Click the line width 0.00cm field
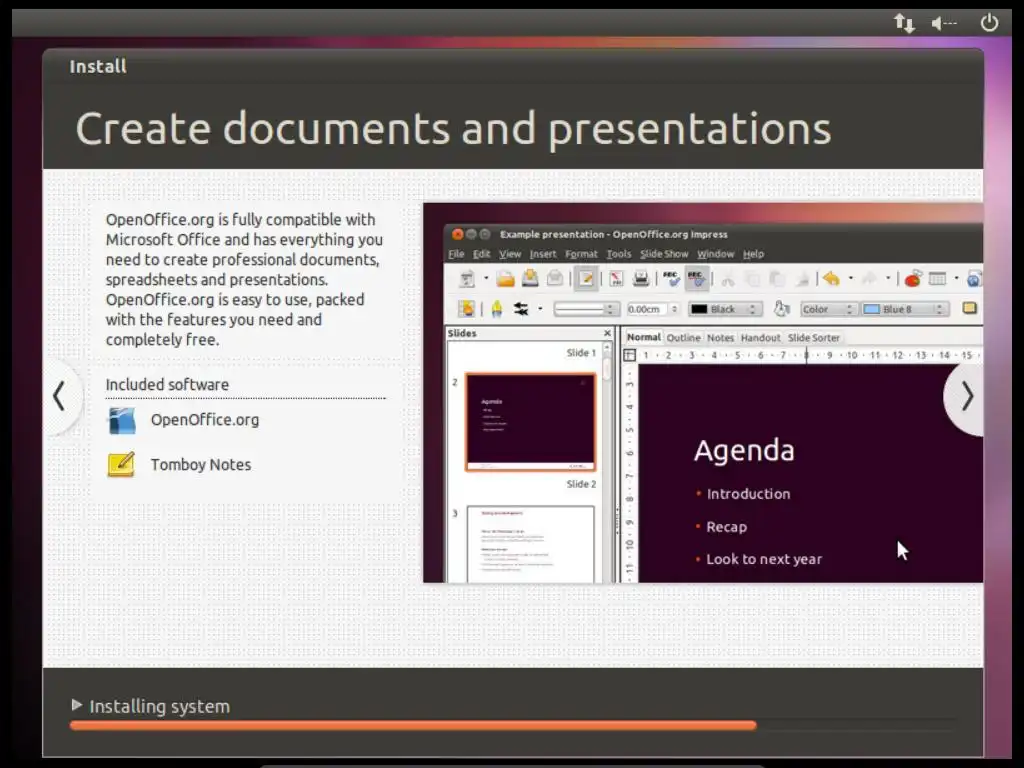 648,309
